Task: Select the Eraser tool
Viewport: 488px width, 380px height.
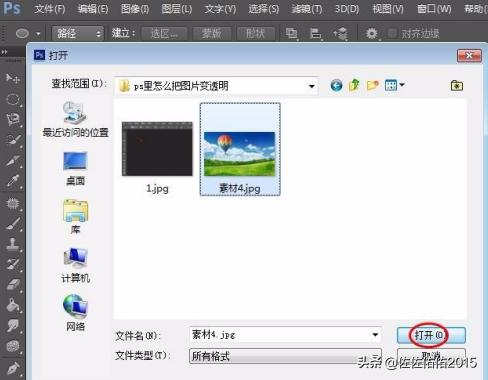Action: (x=13, y=285)
